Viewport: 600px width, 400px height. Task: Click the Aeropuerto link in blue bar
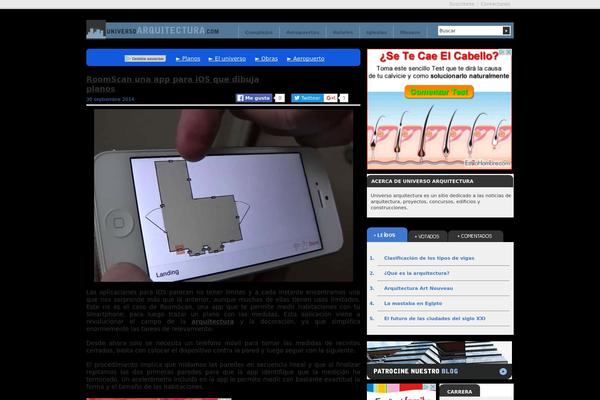click(x=306, y=59)
